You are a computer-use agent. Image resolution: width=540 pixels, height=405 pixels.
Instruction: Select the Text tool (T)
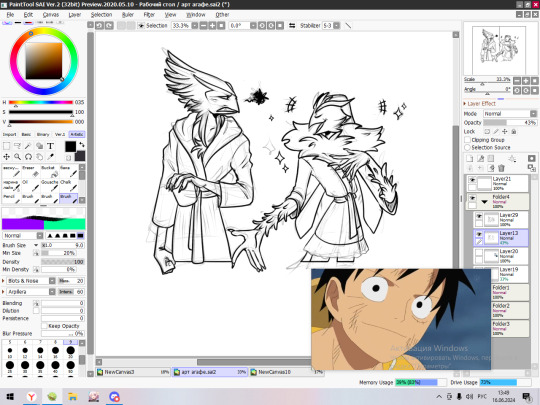pos(50,146)
